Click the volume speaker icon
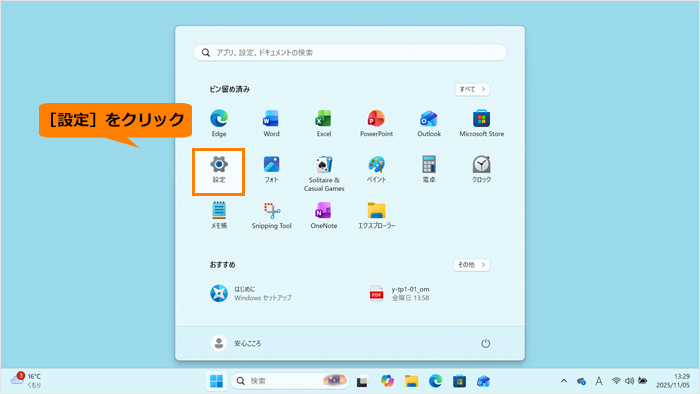Screen dimensions: 700x394 629,381
